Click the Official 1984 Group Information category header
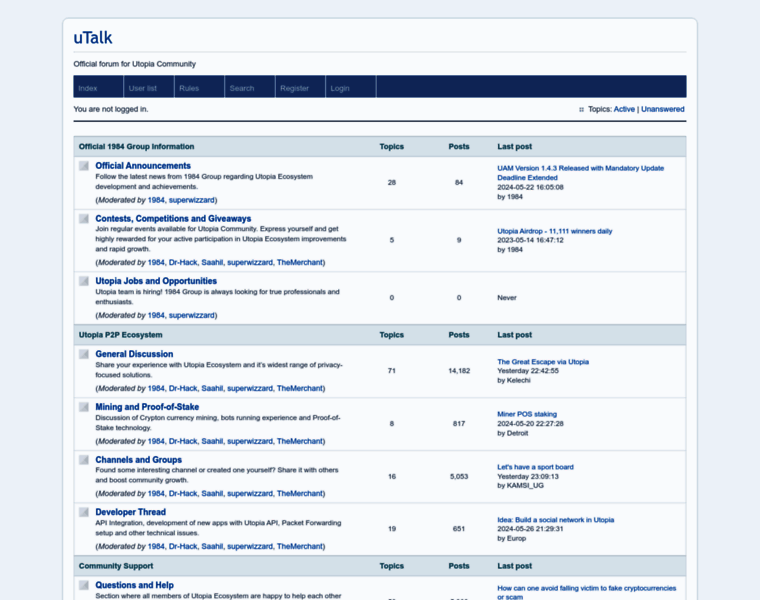Image resolution: width=760 pixels, height=600 pixels. pos(136,146)
